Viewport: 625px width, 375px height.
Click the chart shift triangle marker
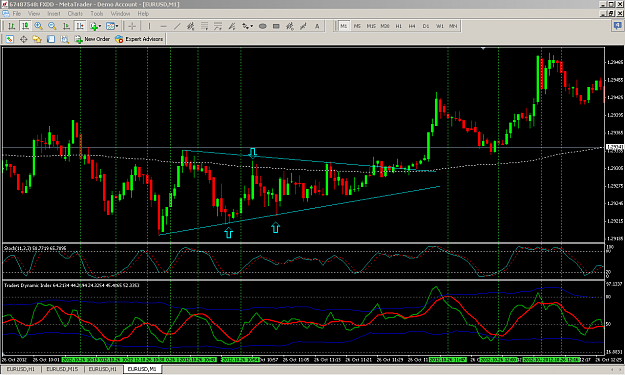[x=483, y=49]
